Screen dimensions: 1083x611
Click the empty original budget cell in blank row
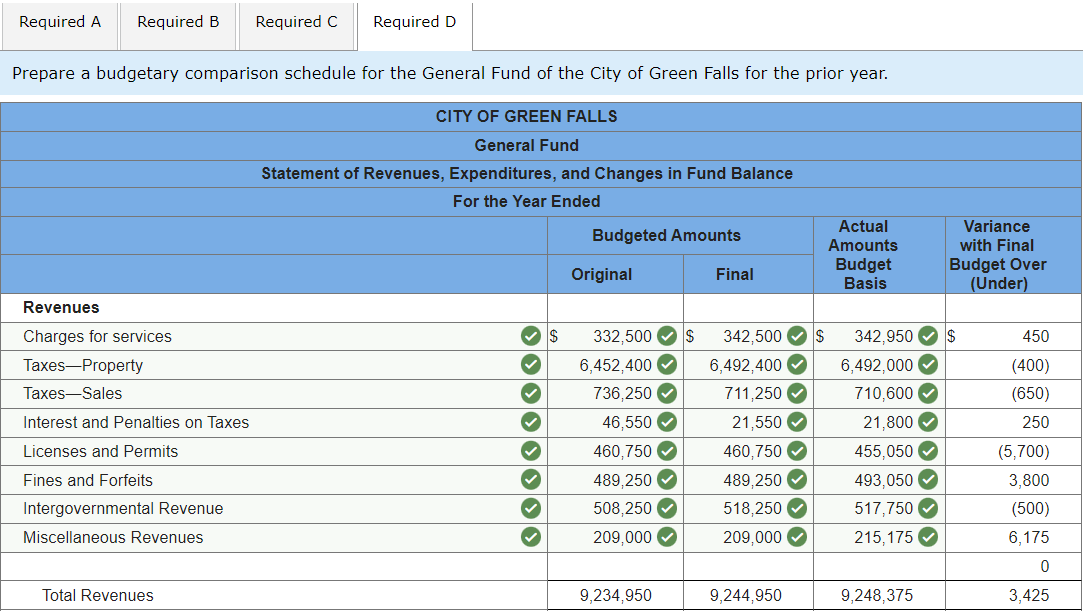(x=615, y=566)
